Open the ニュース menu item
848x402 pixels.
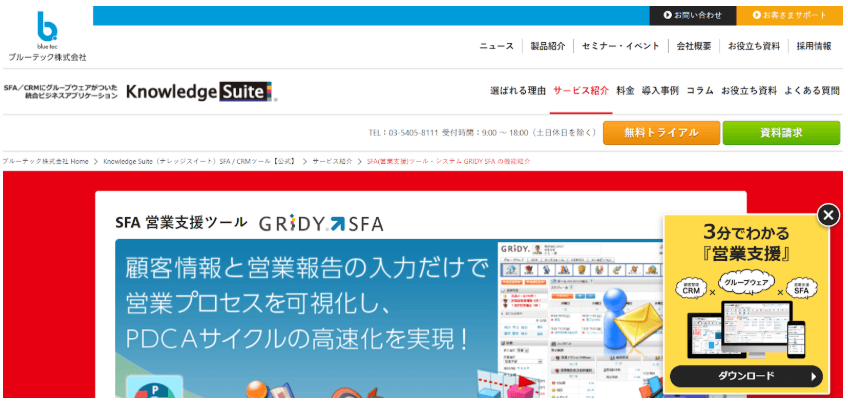496,46
